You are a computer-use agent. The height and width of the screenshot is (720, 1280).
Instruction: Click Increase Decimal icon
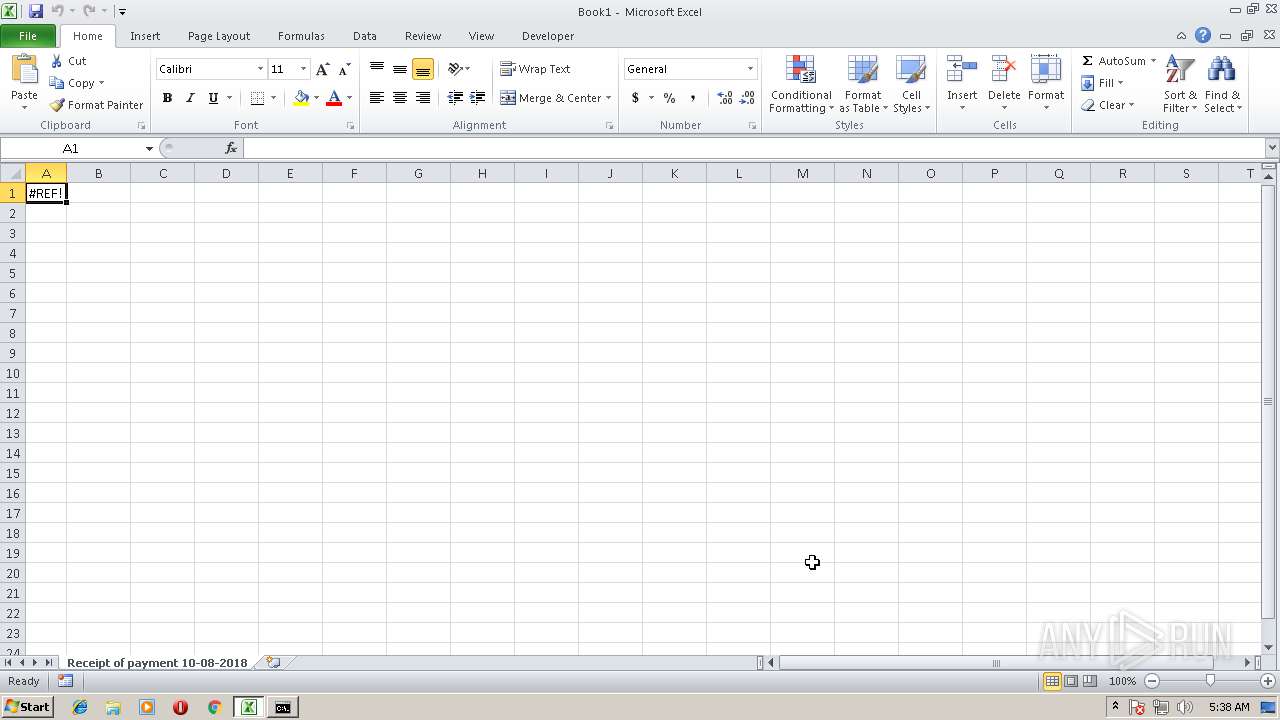(725, 98)
